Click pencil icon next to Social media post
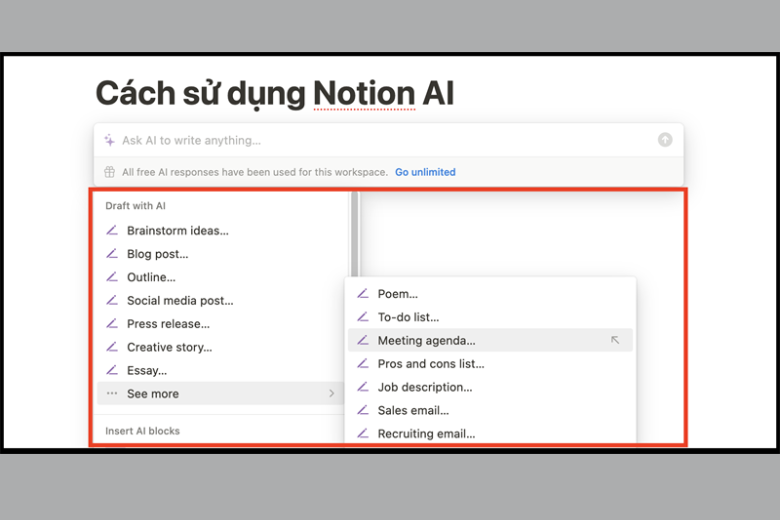 pos(112,300)
